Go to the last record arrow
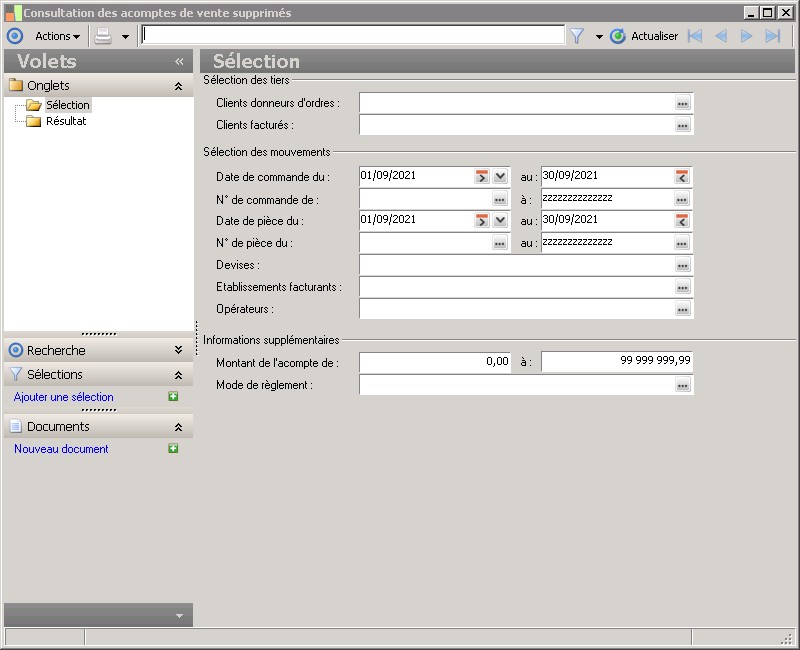 [772, 36]
